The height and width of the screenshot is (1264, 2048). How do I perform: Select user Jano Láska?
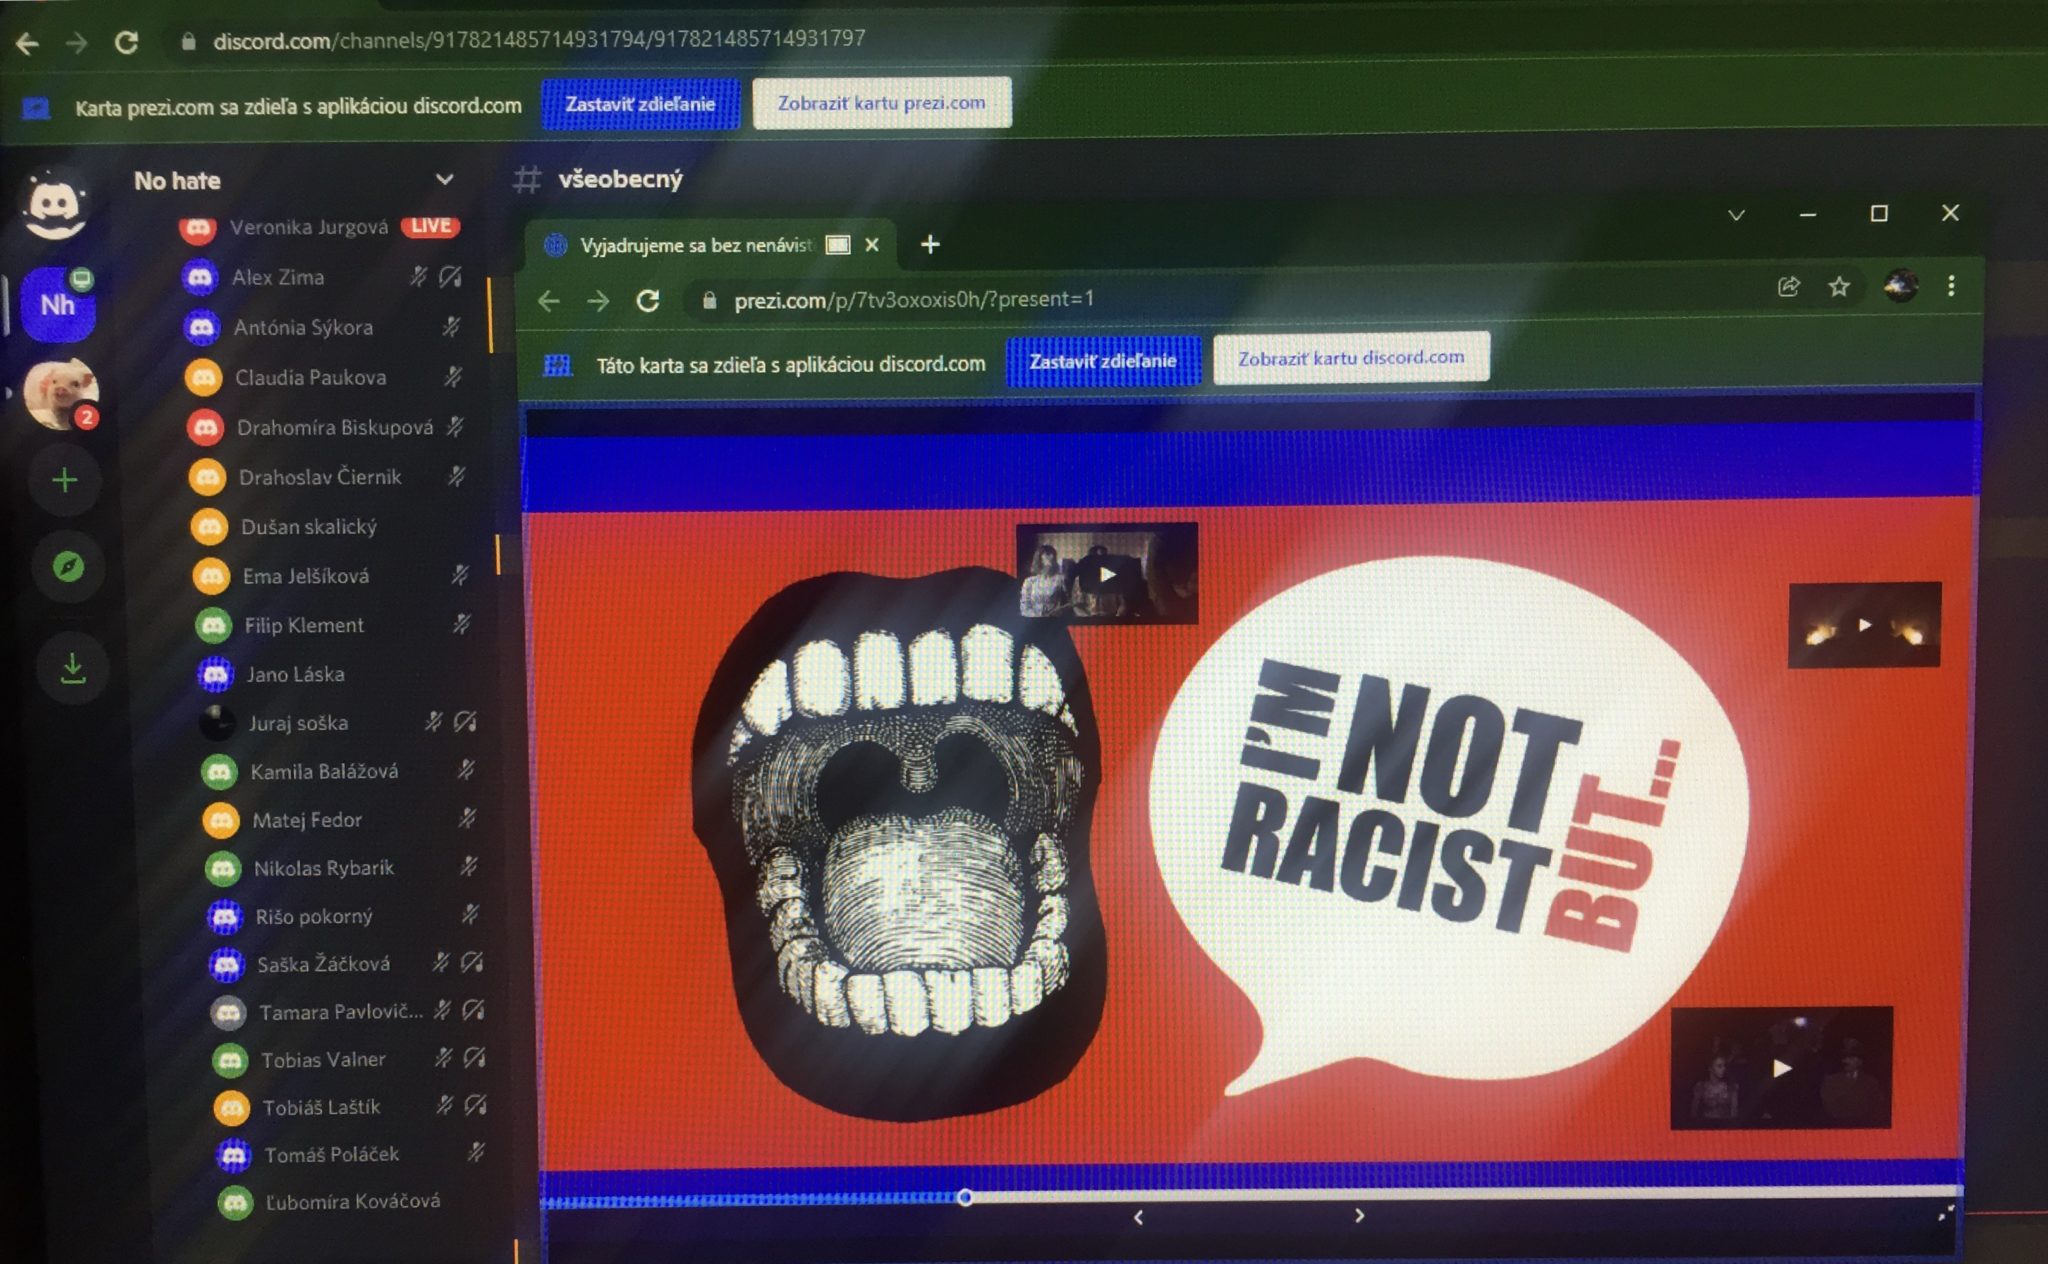(296, 674)
